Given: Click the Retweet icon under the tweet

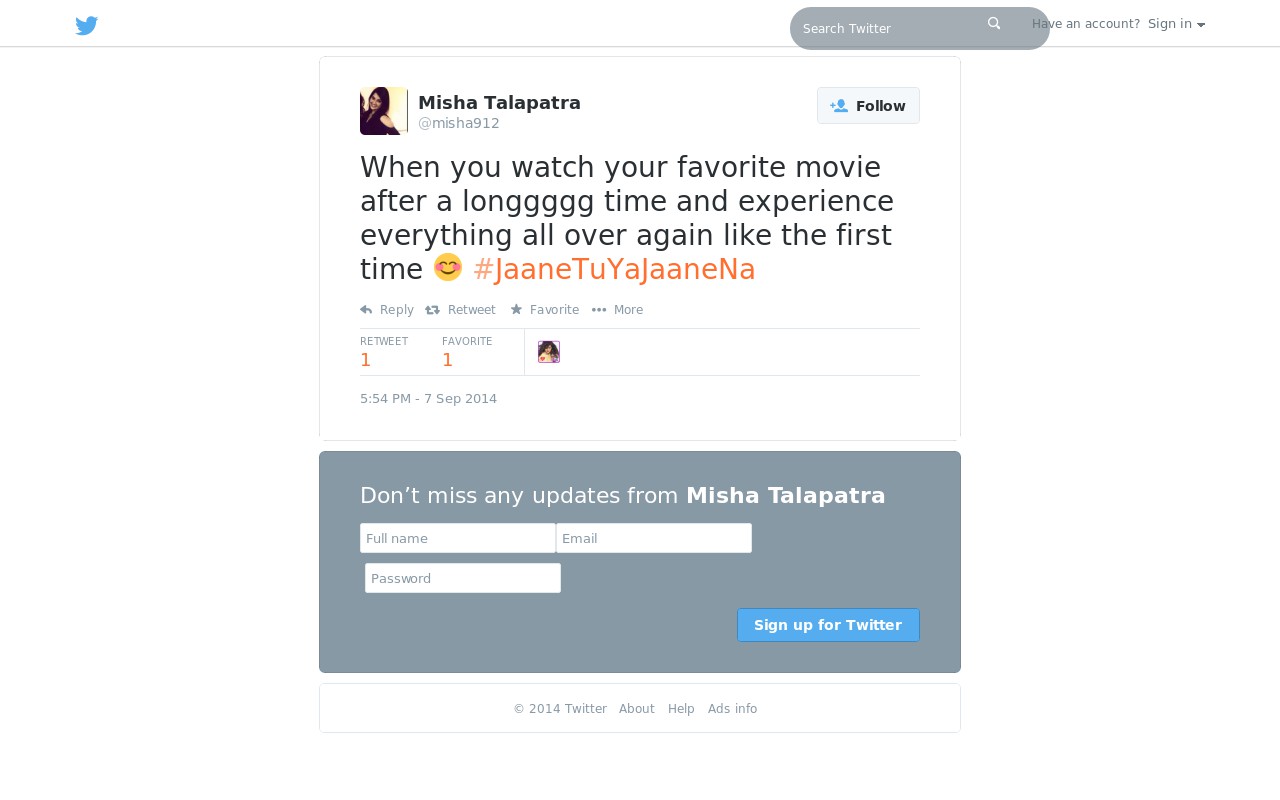Looking at the screenshot, I should 432,310.
